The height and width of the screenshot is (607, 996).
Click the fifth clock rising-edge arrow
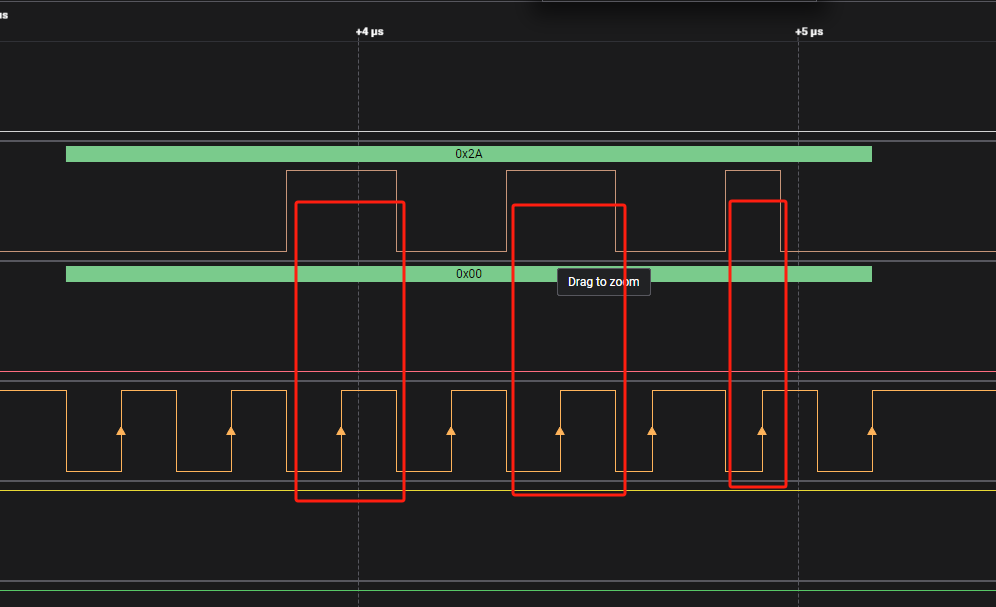pyautogui.click(x=560, y=431)
